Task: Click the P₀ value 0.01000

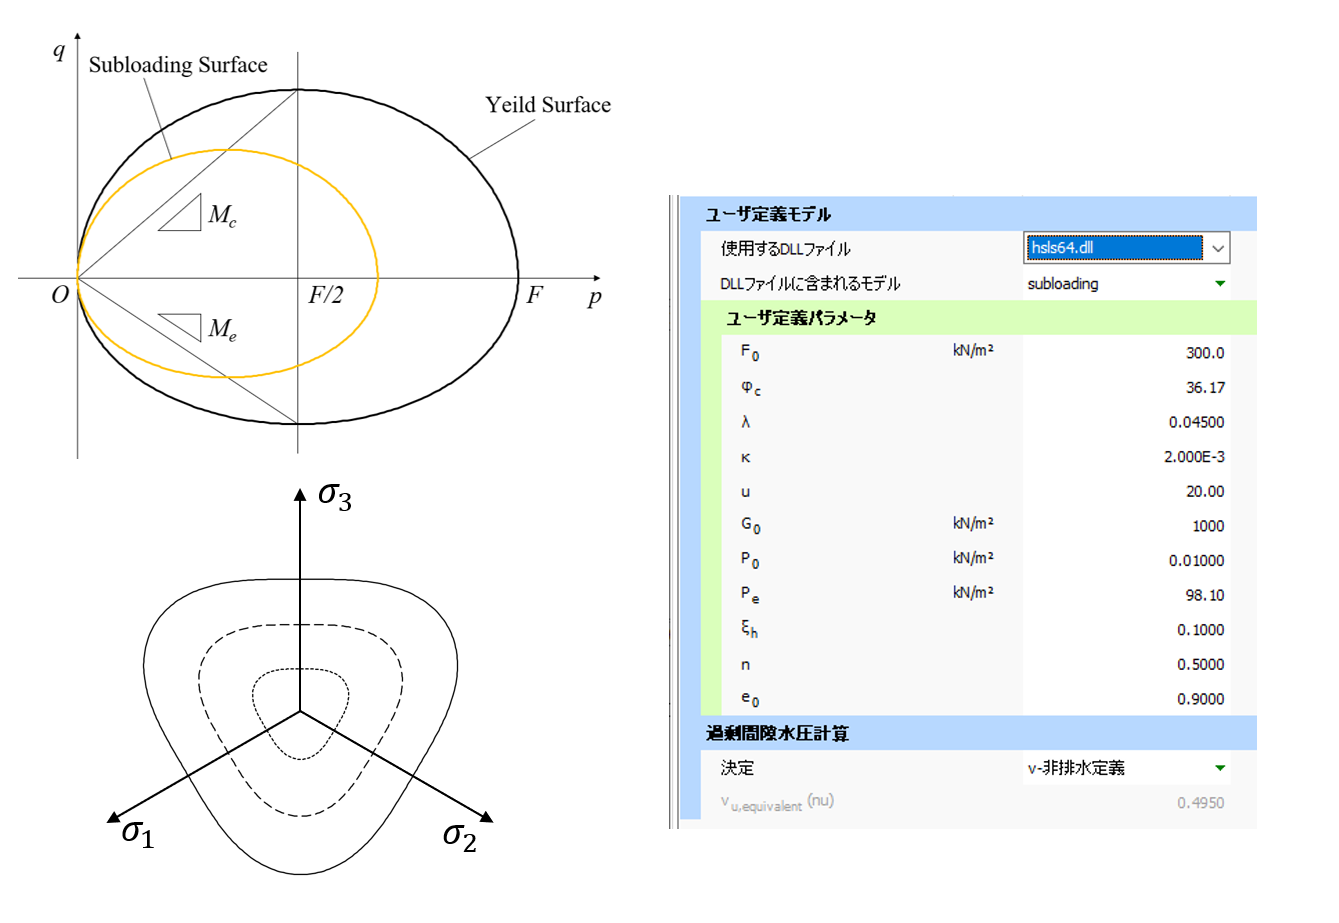Action: click(1196, 561)
